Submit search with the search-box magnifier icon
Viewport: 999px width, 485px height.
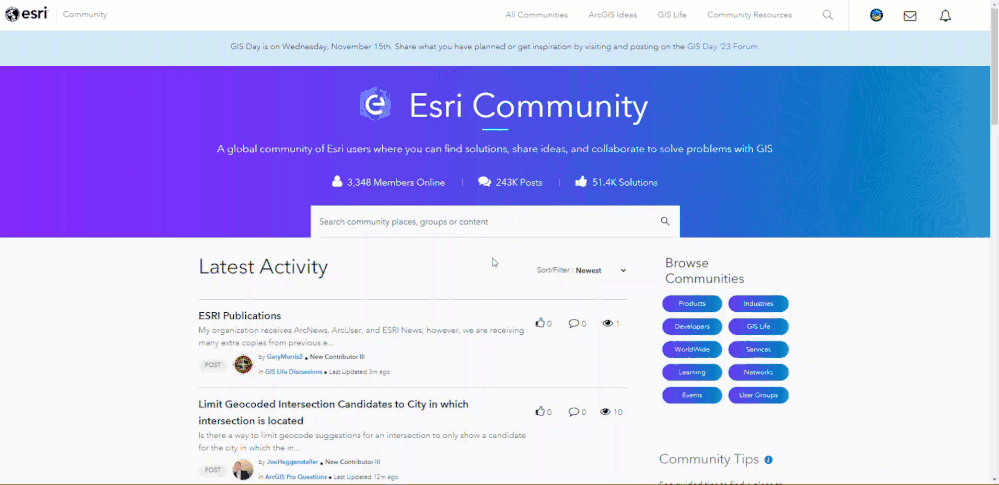tap(665, 221)
